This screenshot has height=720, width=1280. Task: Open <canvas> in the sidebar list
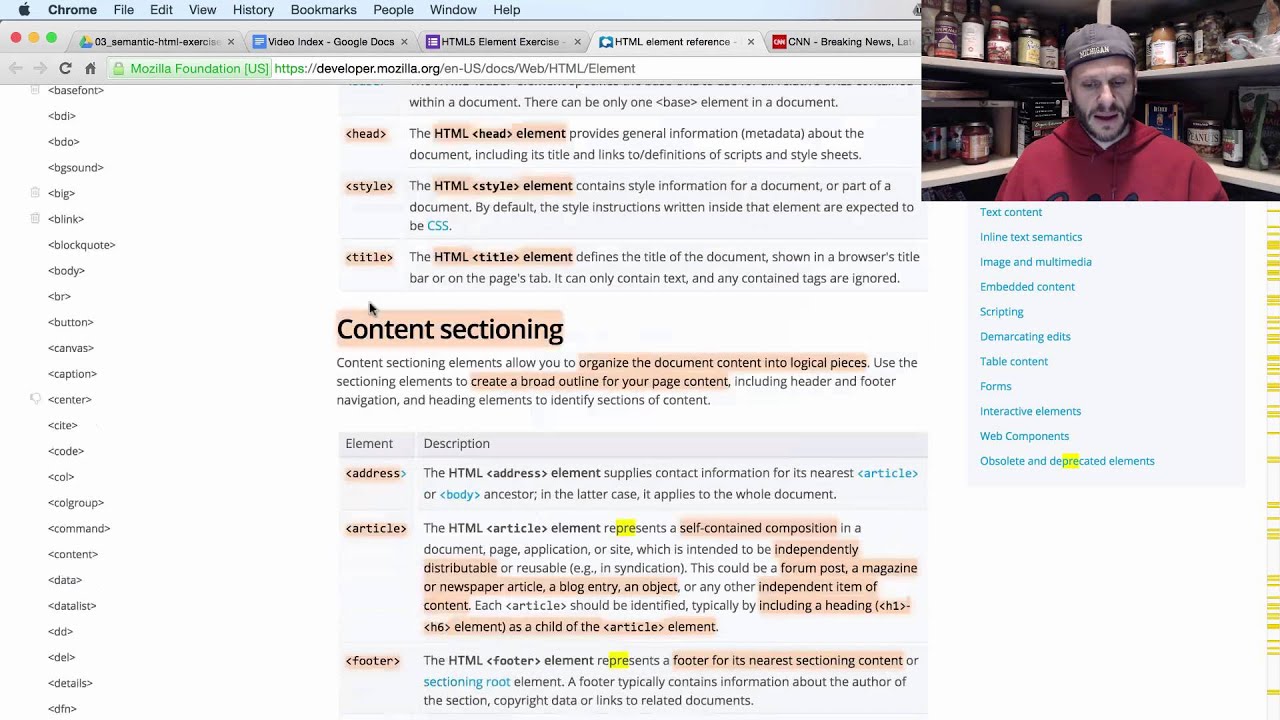[70, 348]
